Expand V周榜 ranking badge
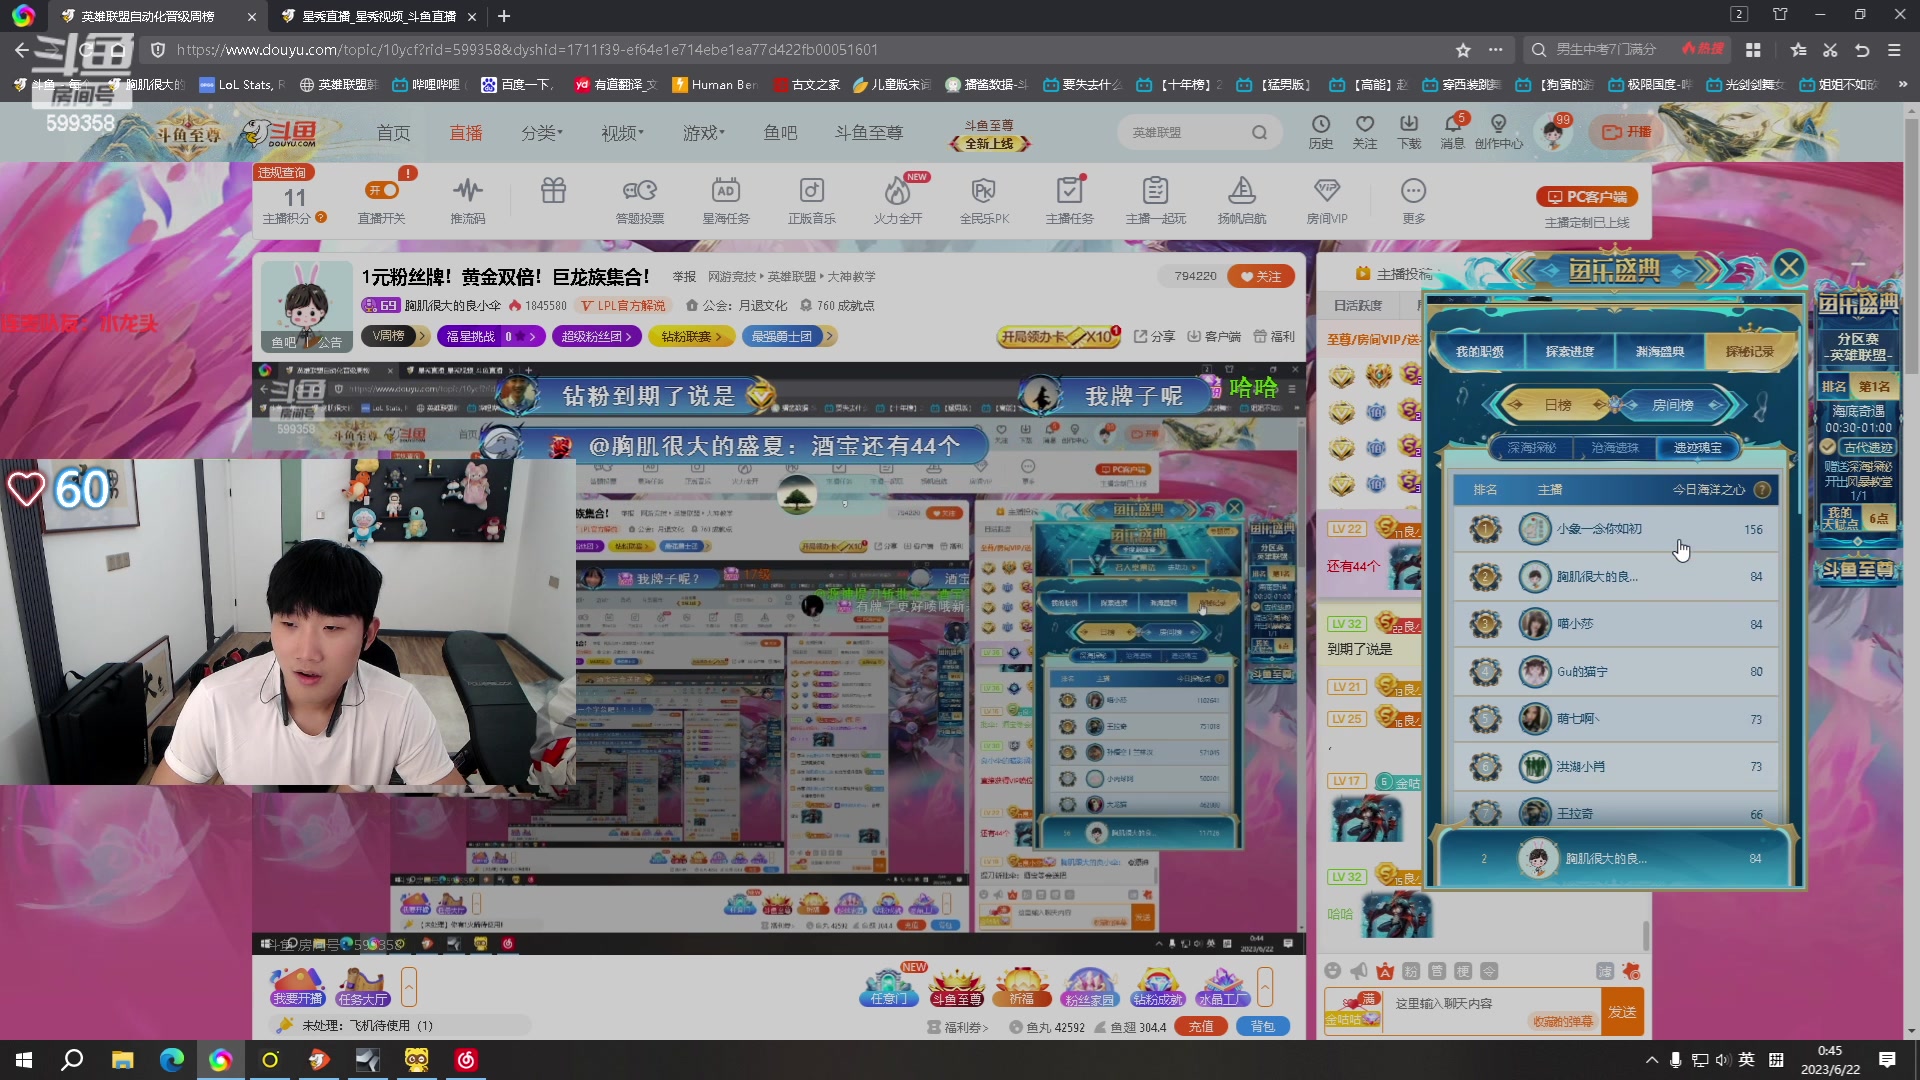The image size is (1920, 1080). click(x=395, y=336)
